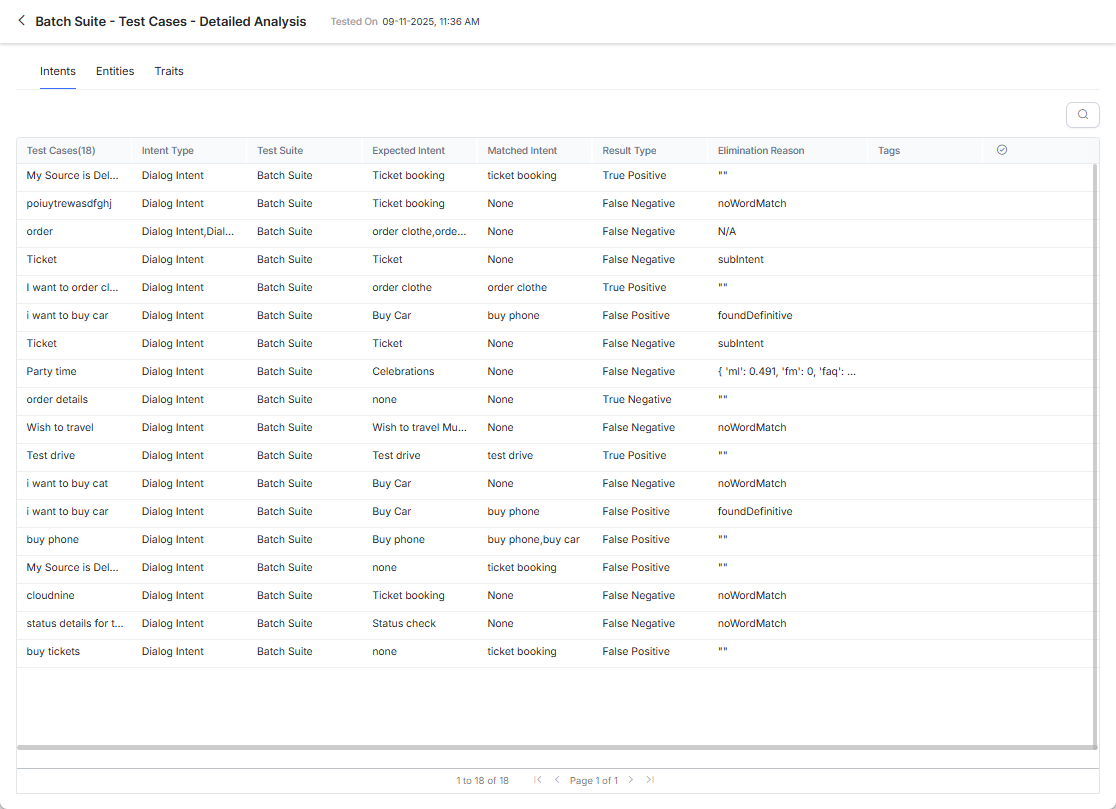Sort by Elimination Reason column header
The width and height of the screenshot is (1116, 809).
pyautogui.click(x=761, y=151)
